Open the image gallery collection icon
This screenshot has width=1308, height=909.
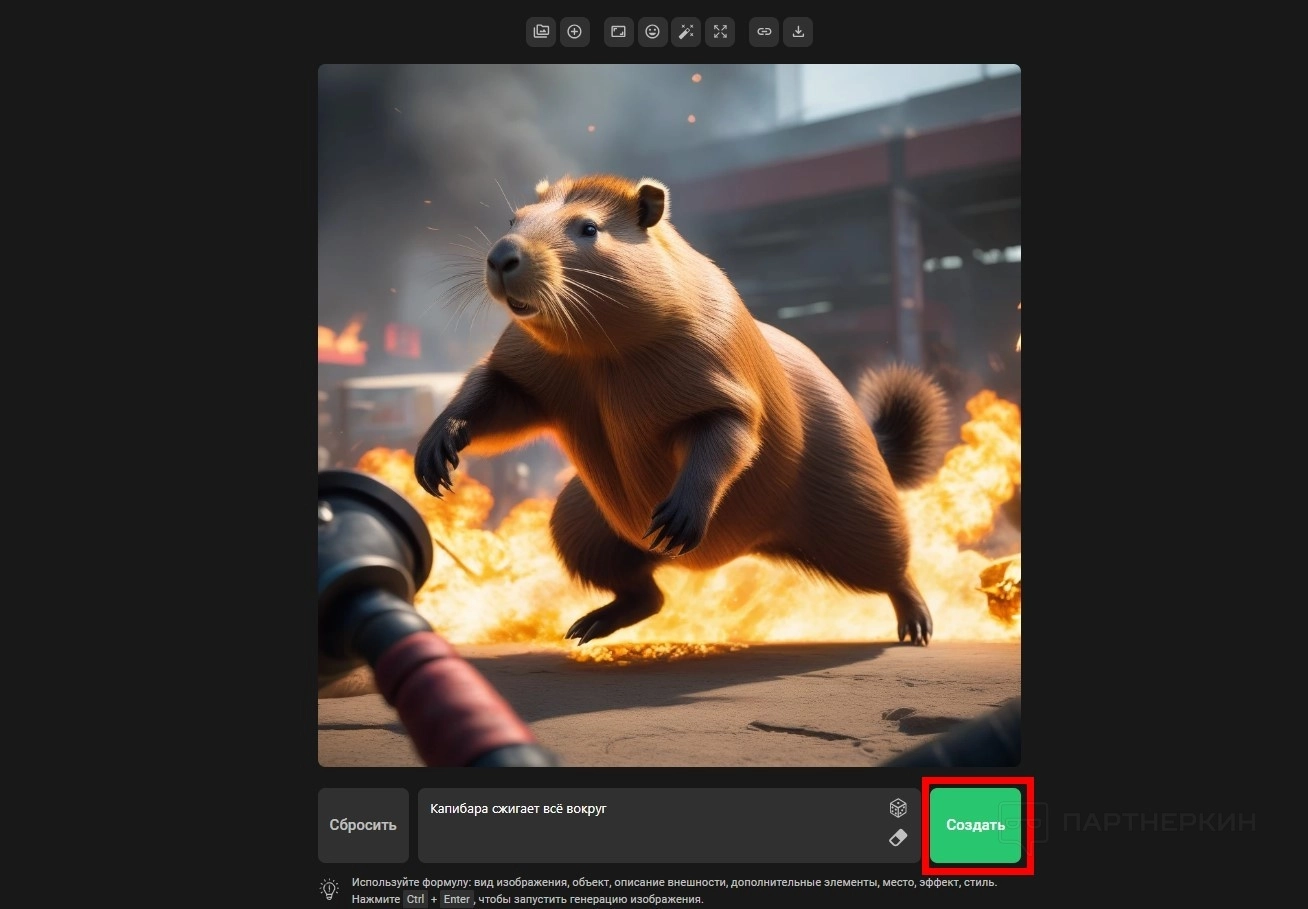coord(541,32)
